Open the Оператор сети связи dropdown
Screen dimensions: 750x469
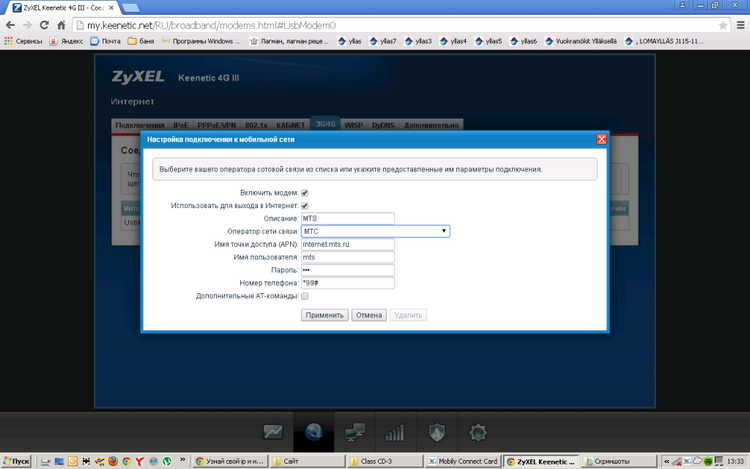point(375,231)
